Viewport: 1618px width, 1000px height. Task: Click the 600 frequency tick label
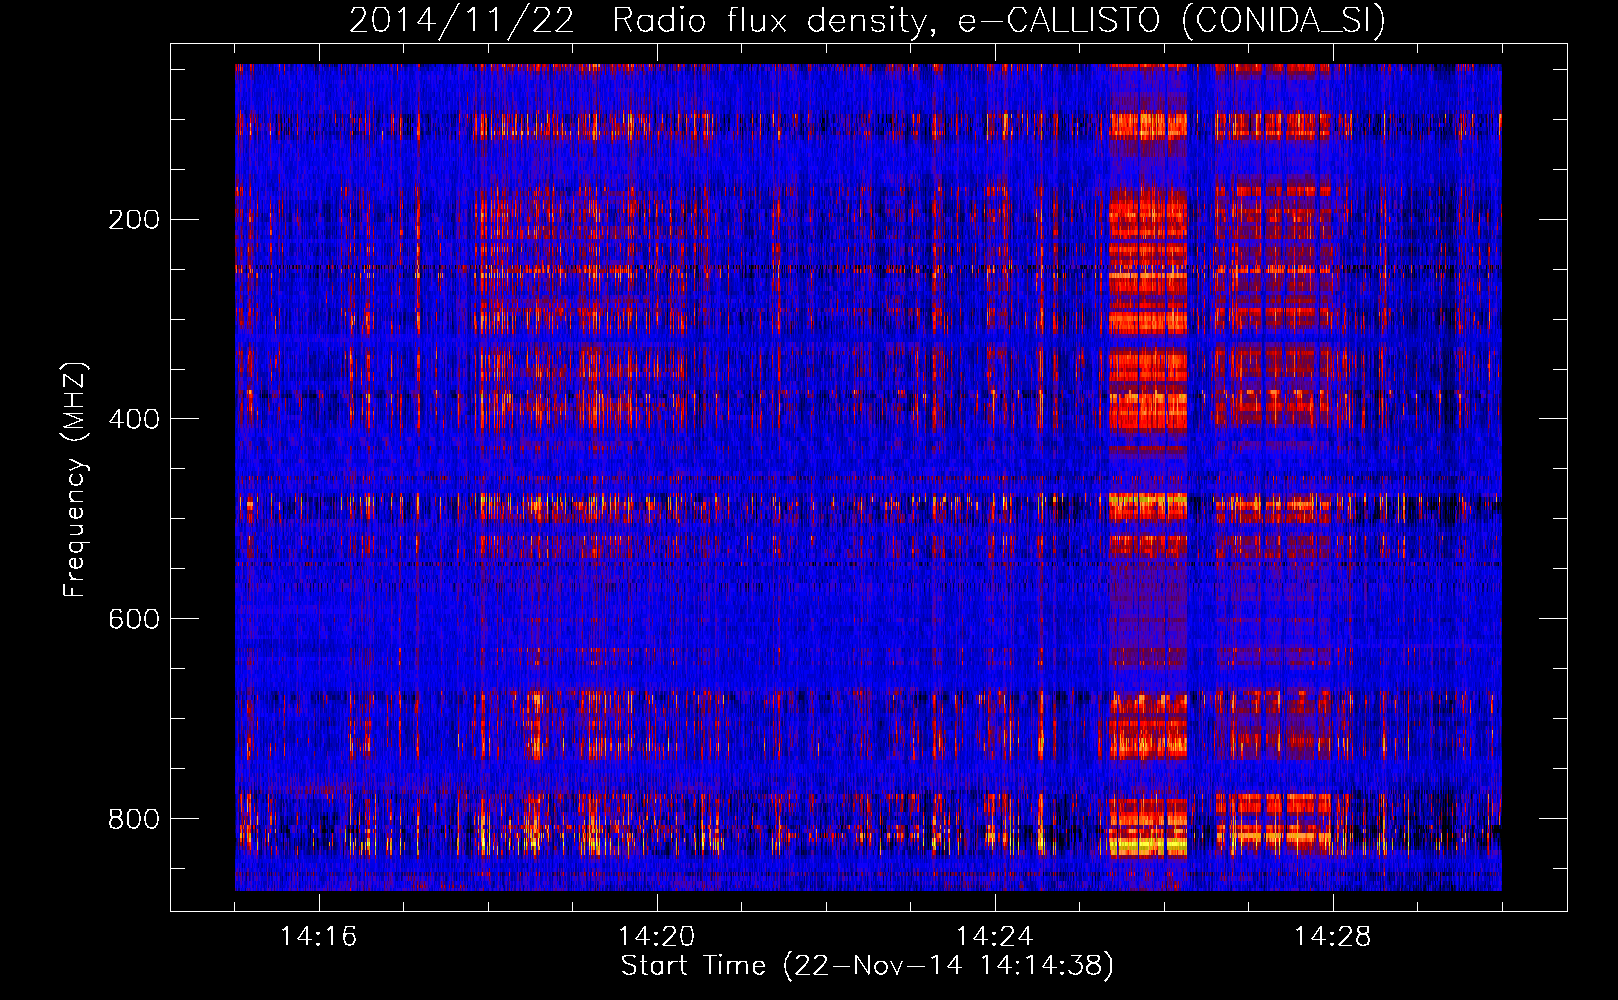(133, 619)
